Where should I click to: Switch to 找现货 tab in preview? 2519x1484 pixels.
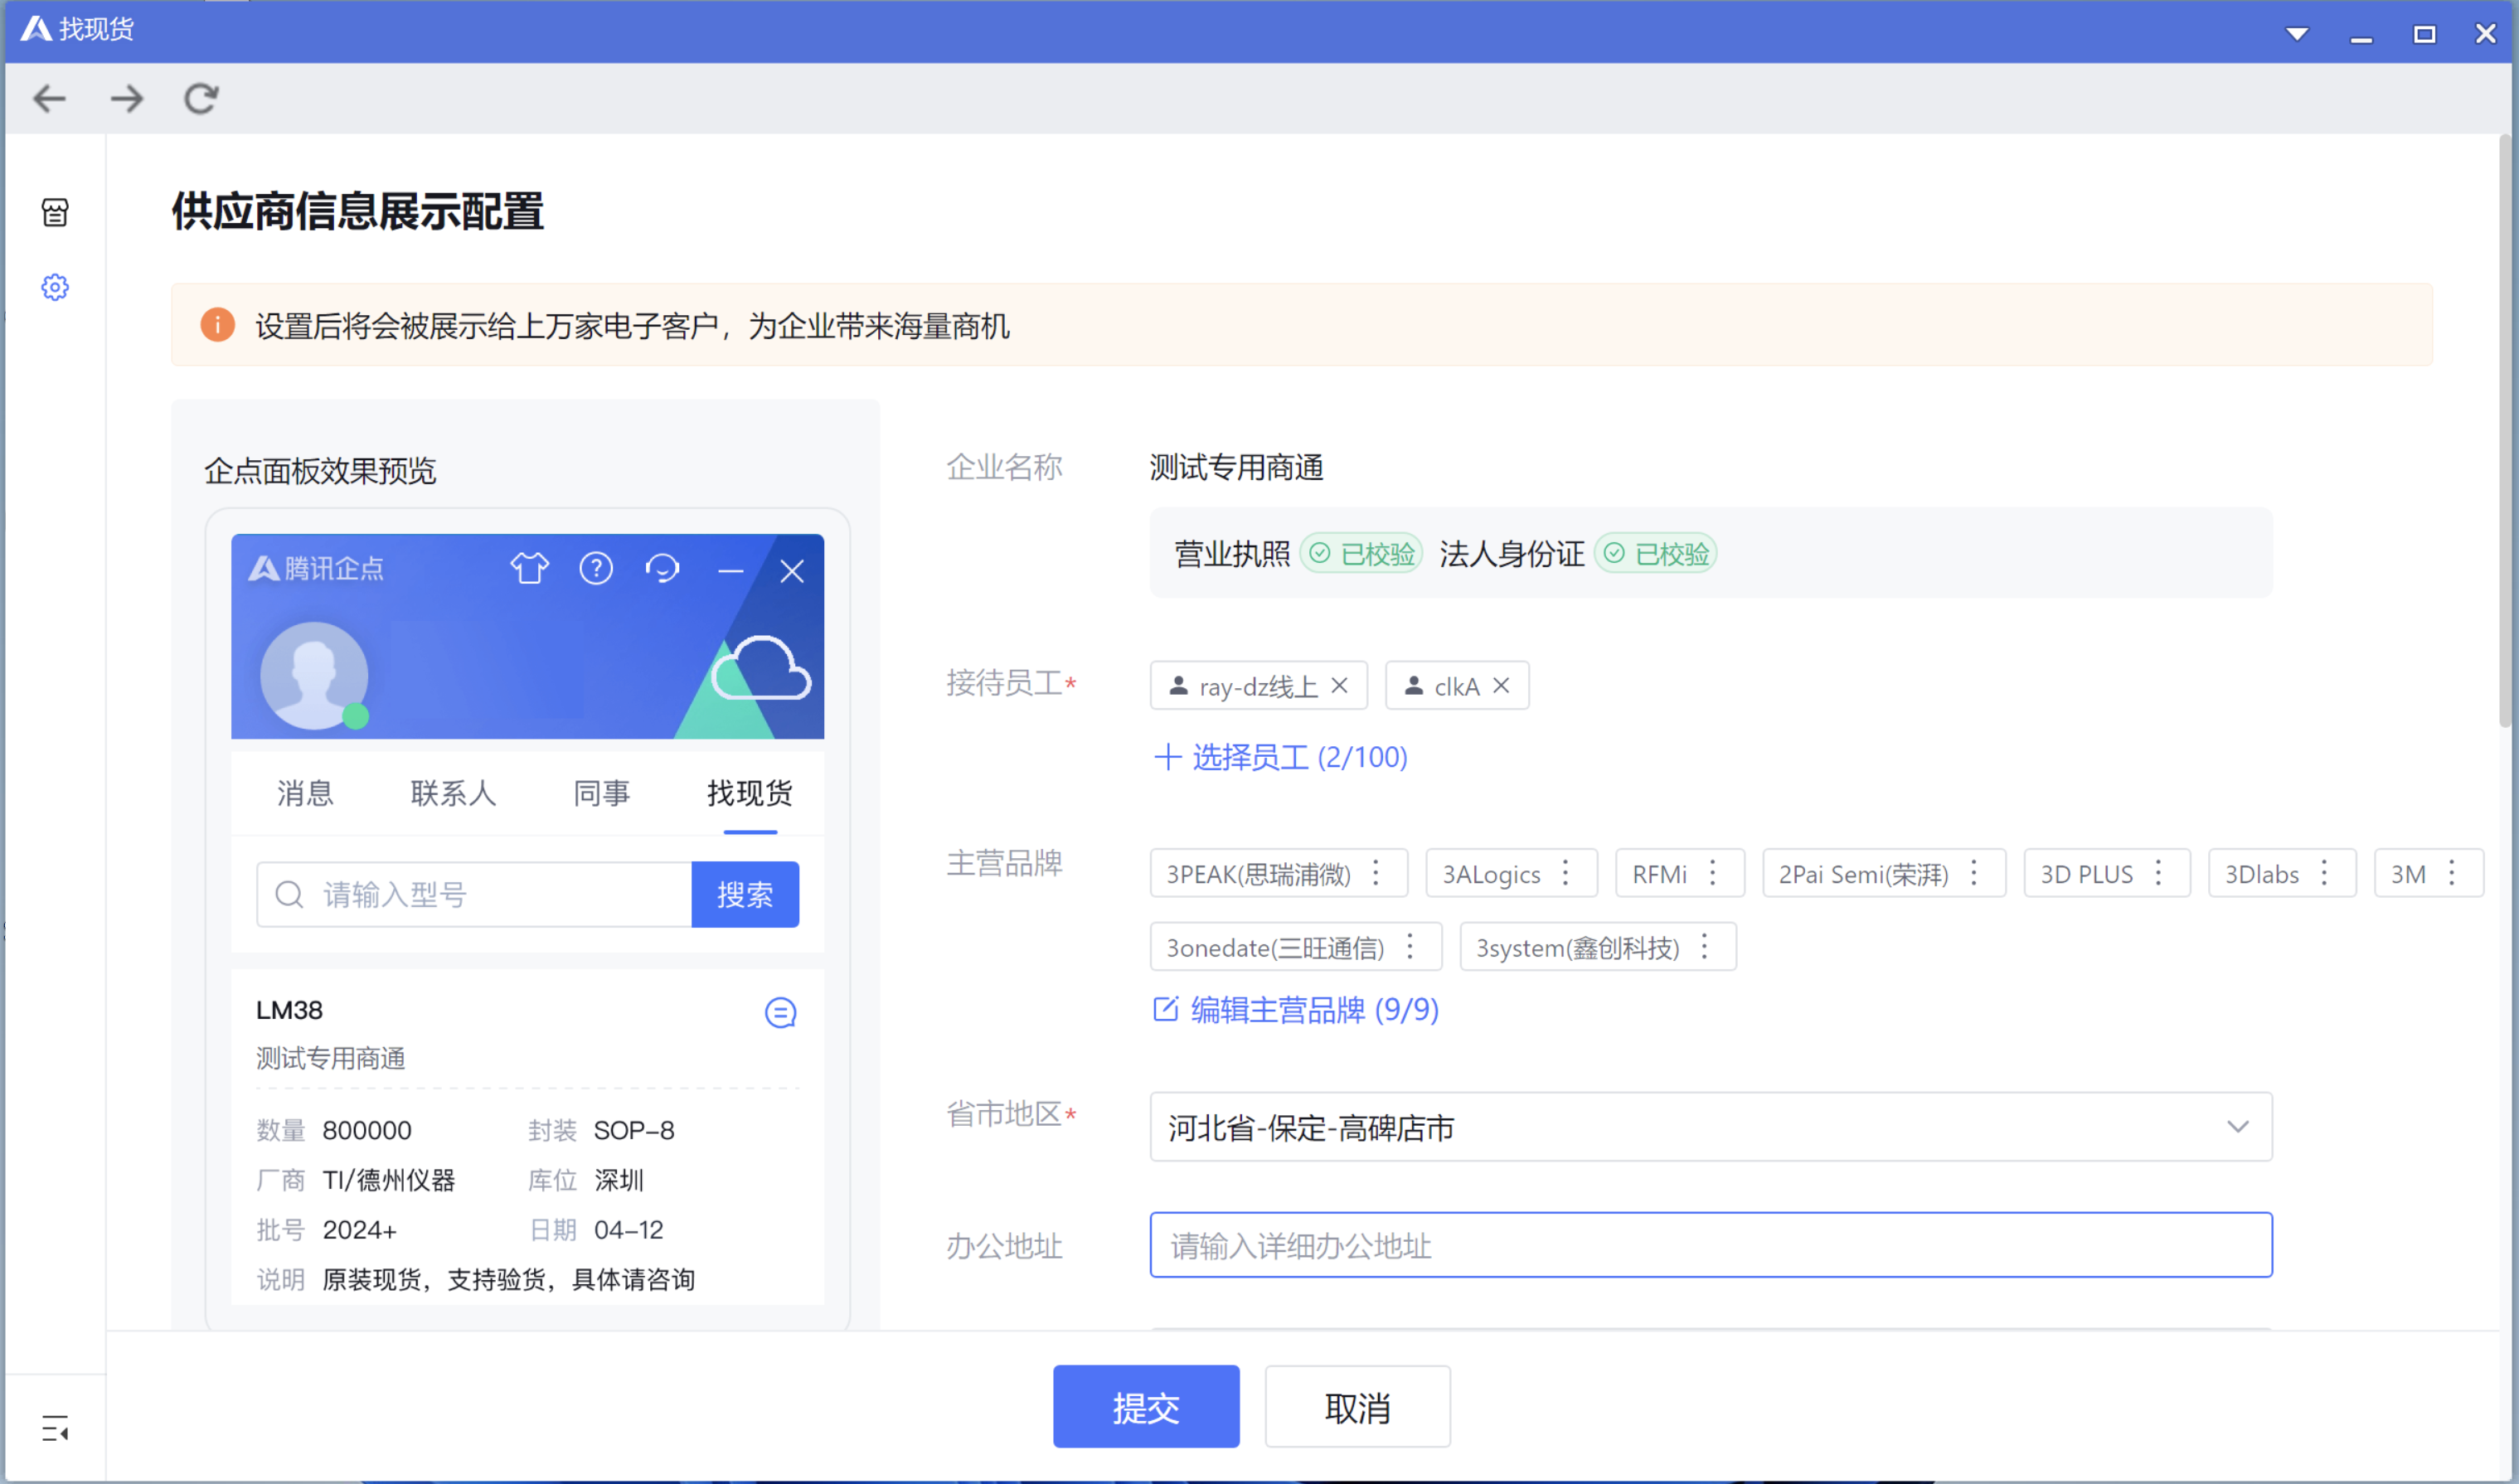(750, 793)
